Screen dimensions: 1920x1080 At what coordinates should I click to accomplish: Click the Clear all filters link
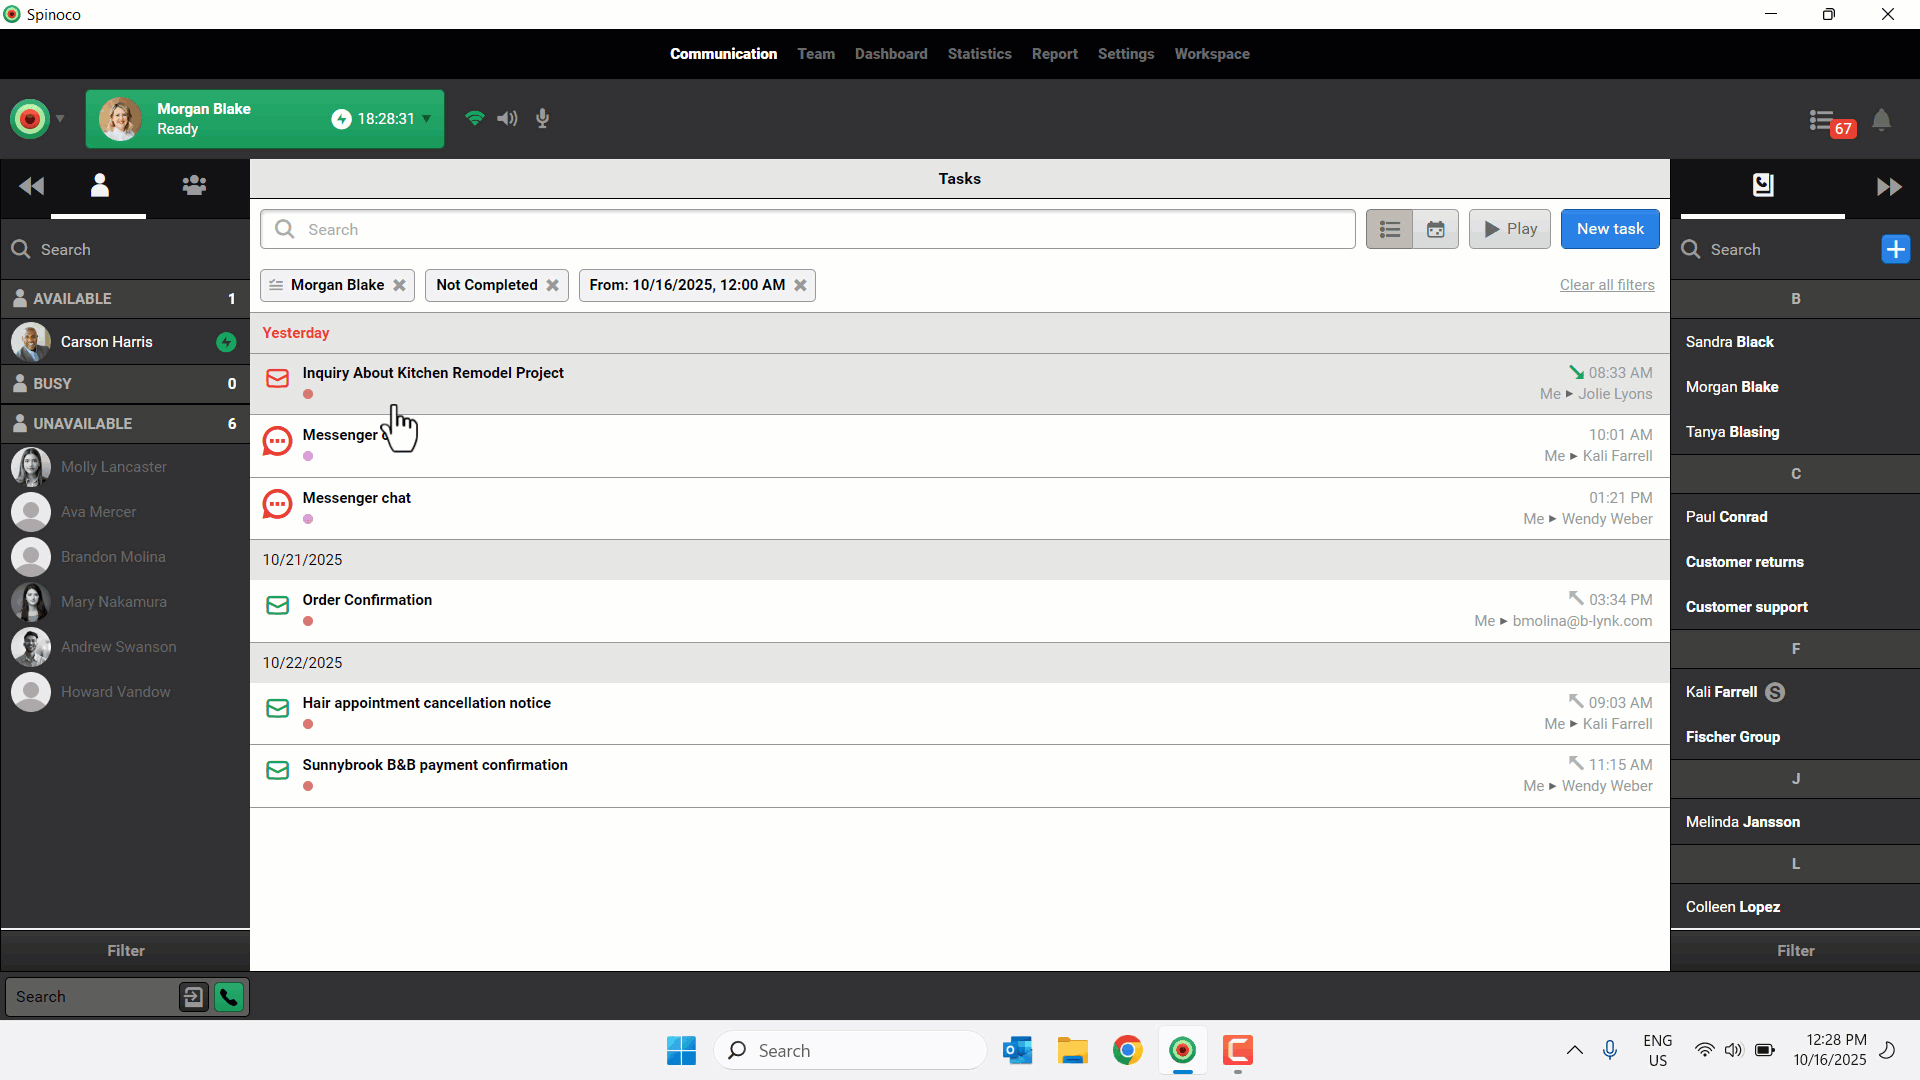(x=1606, y=286)
